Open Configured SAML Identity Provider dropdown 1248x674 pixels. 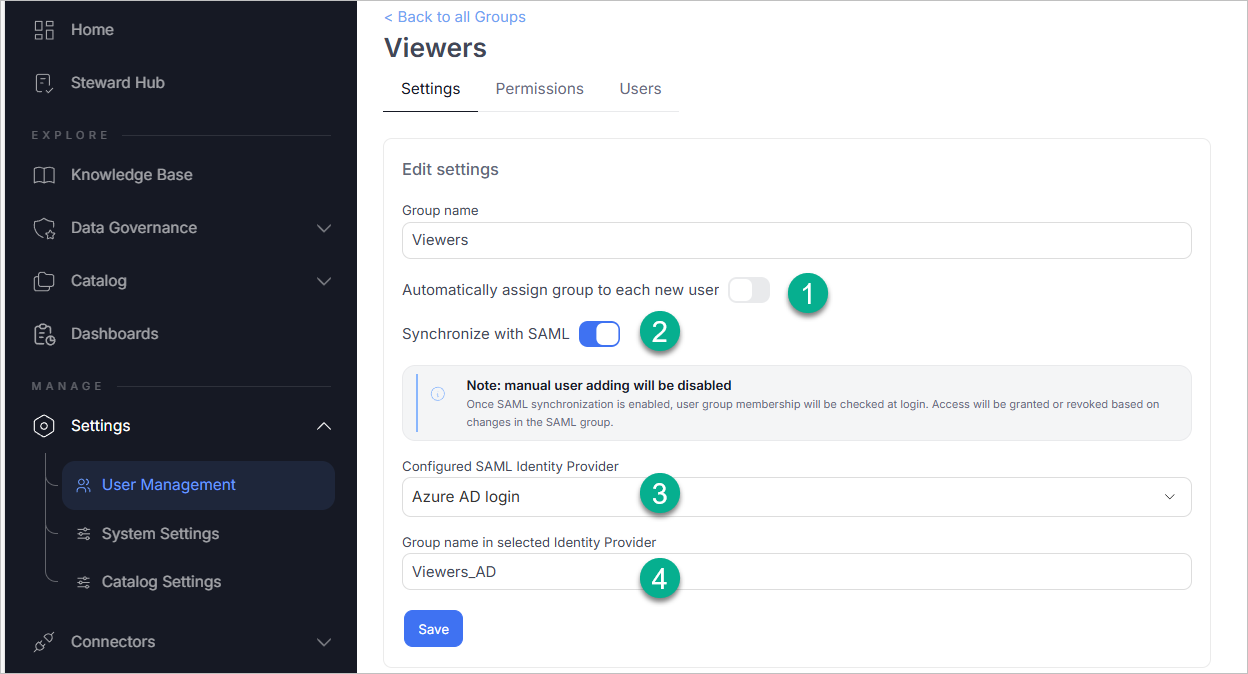pos(796,497)
